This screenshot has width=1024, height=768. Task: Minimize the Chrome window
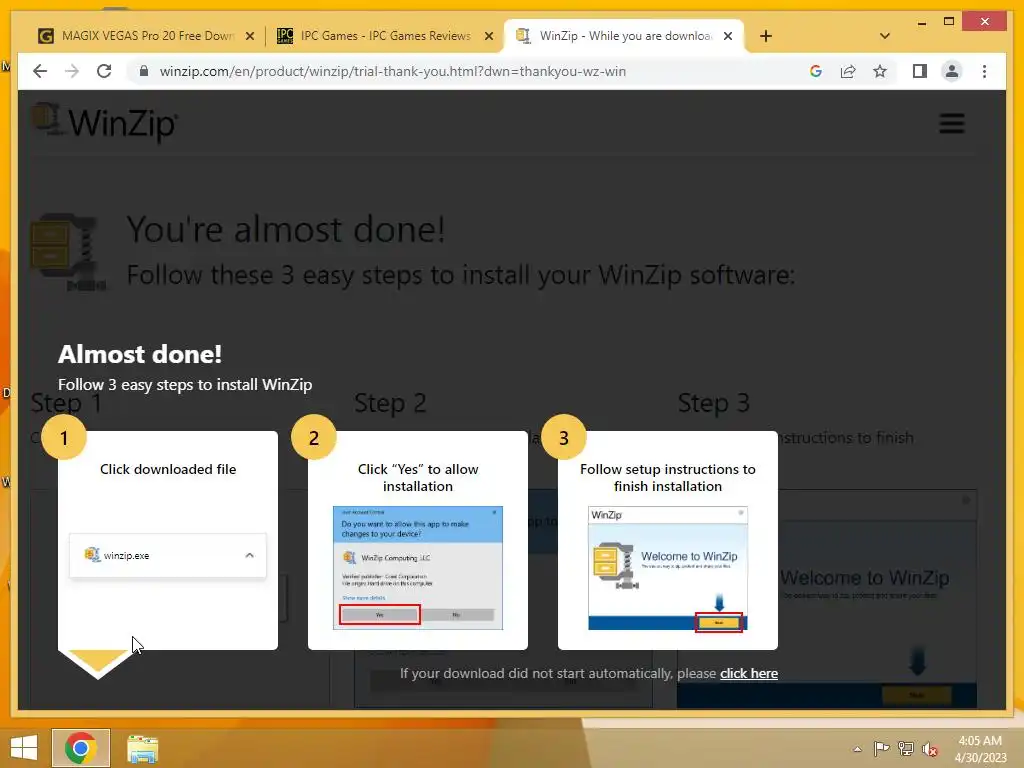pyautogui.click(x=921, y=22)
